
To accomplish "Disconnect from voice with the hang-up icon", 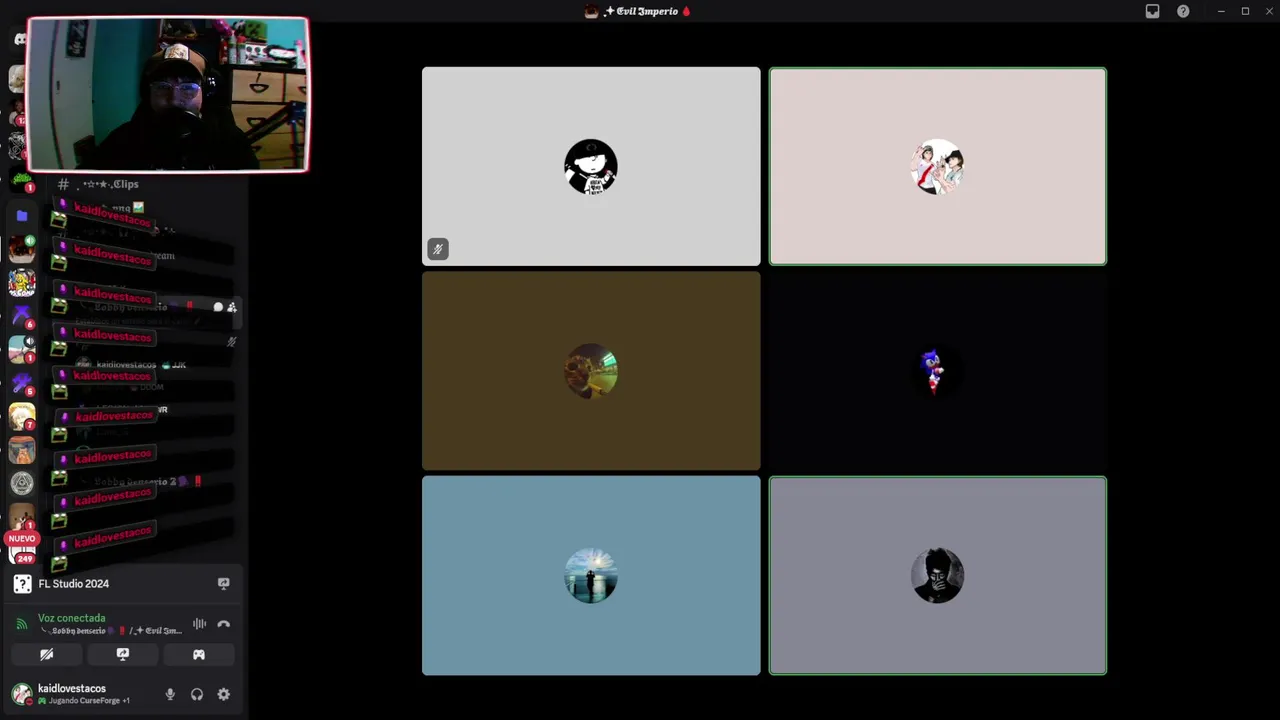I will click(223, 624).
